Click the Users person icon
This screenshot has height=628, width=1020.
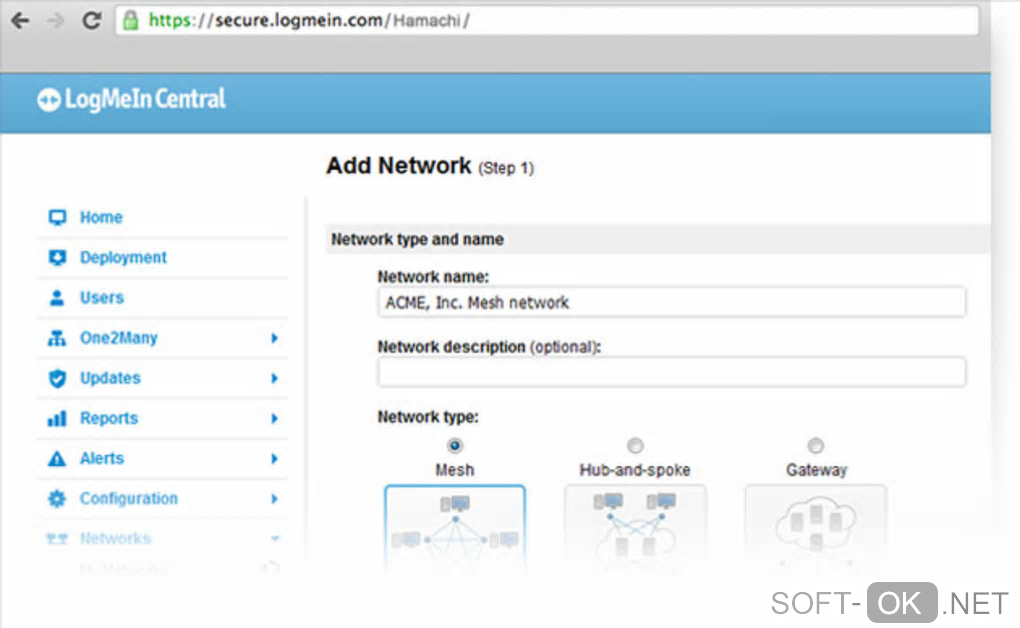tap(57, 298)
